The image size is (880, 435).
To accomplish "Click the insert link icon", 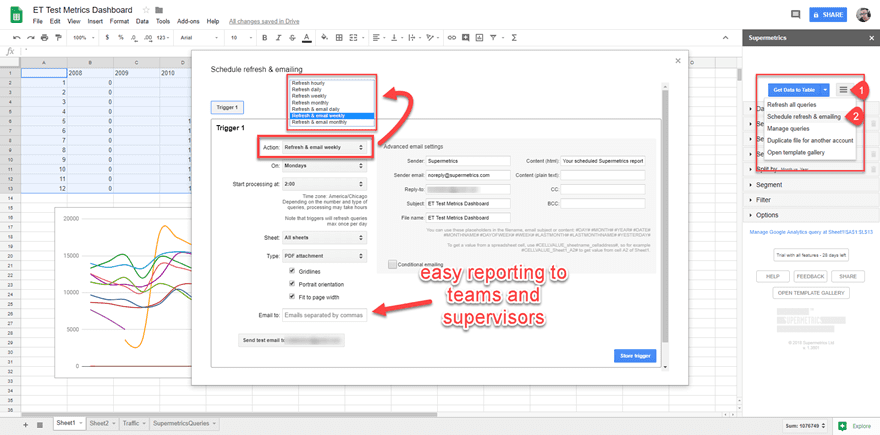I will point(451,38).
